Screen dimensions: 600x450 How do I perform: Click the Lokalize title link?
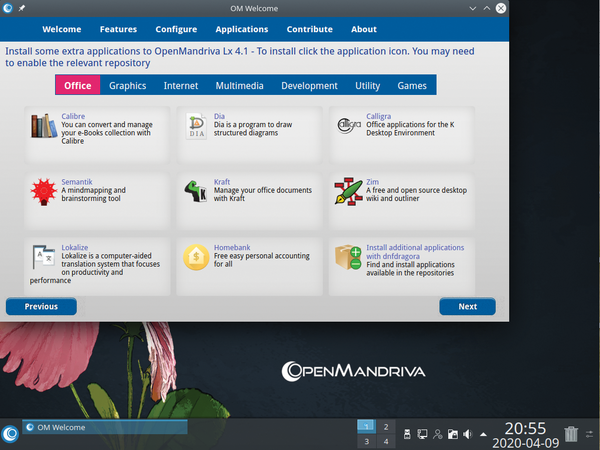75,247
